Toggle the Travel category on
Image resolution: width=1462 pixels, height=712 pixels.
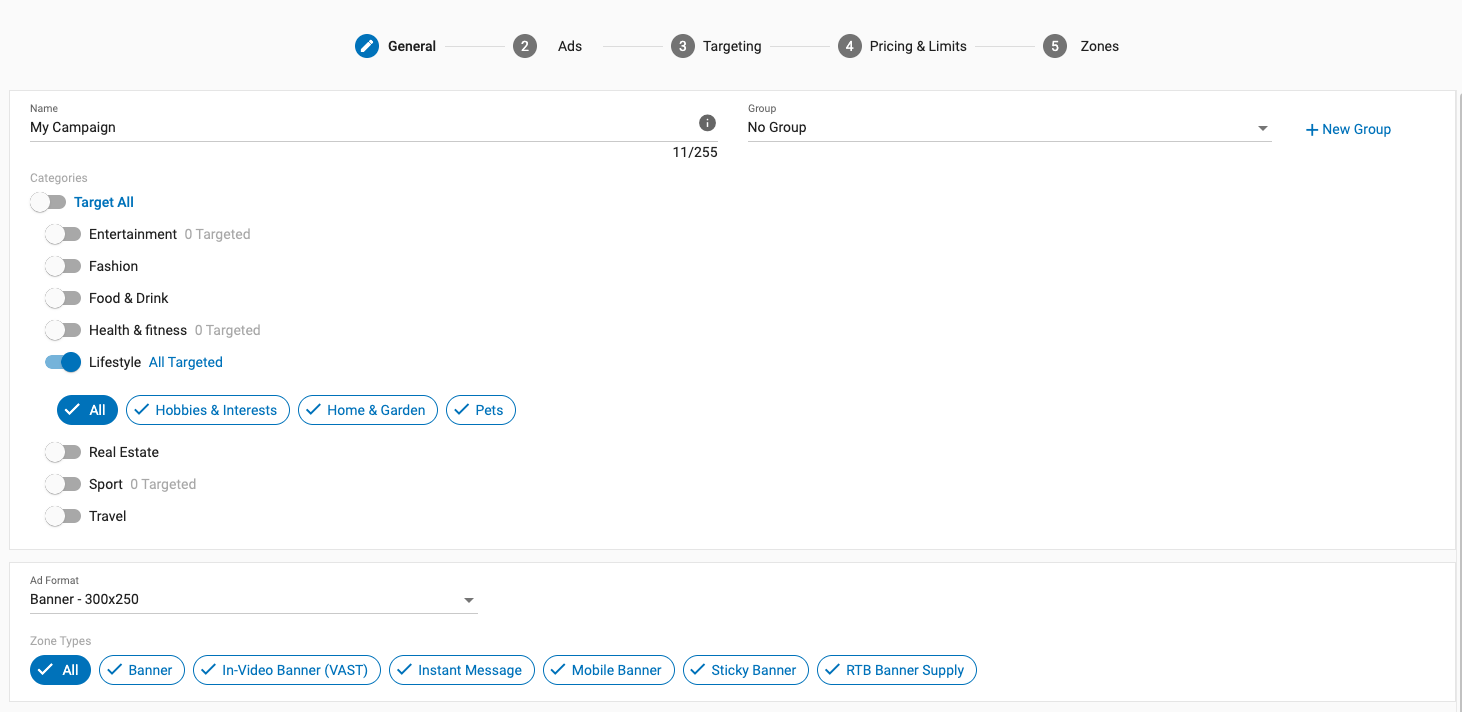point(63,516)
